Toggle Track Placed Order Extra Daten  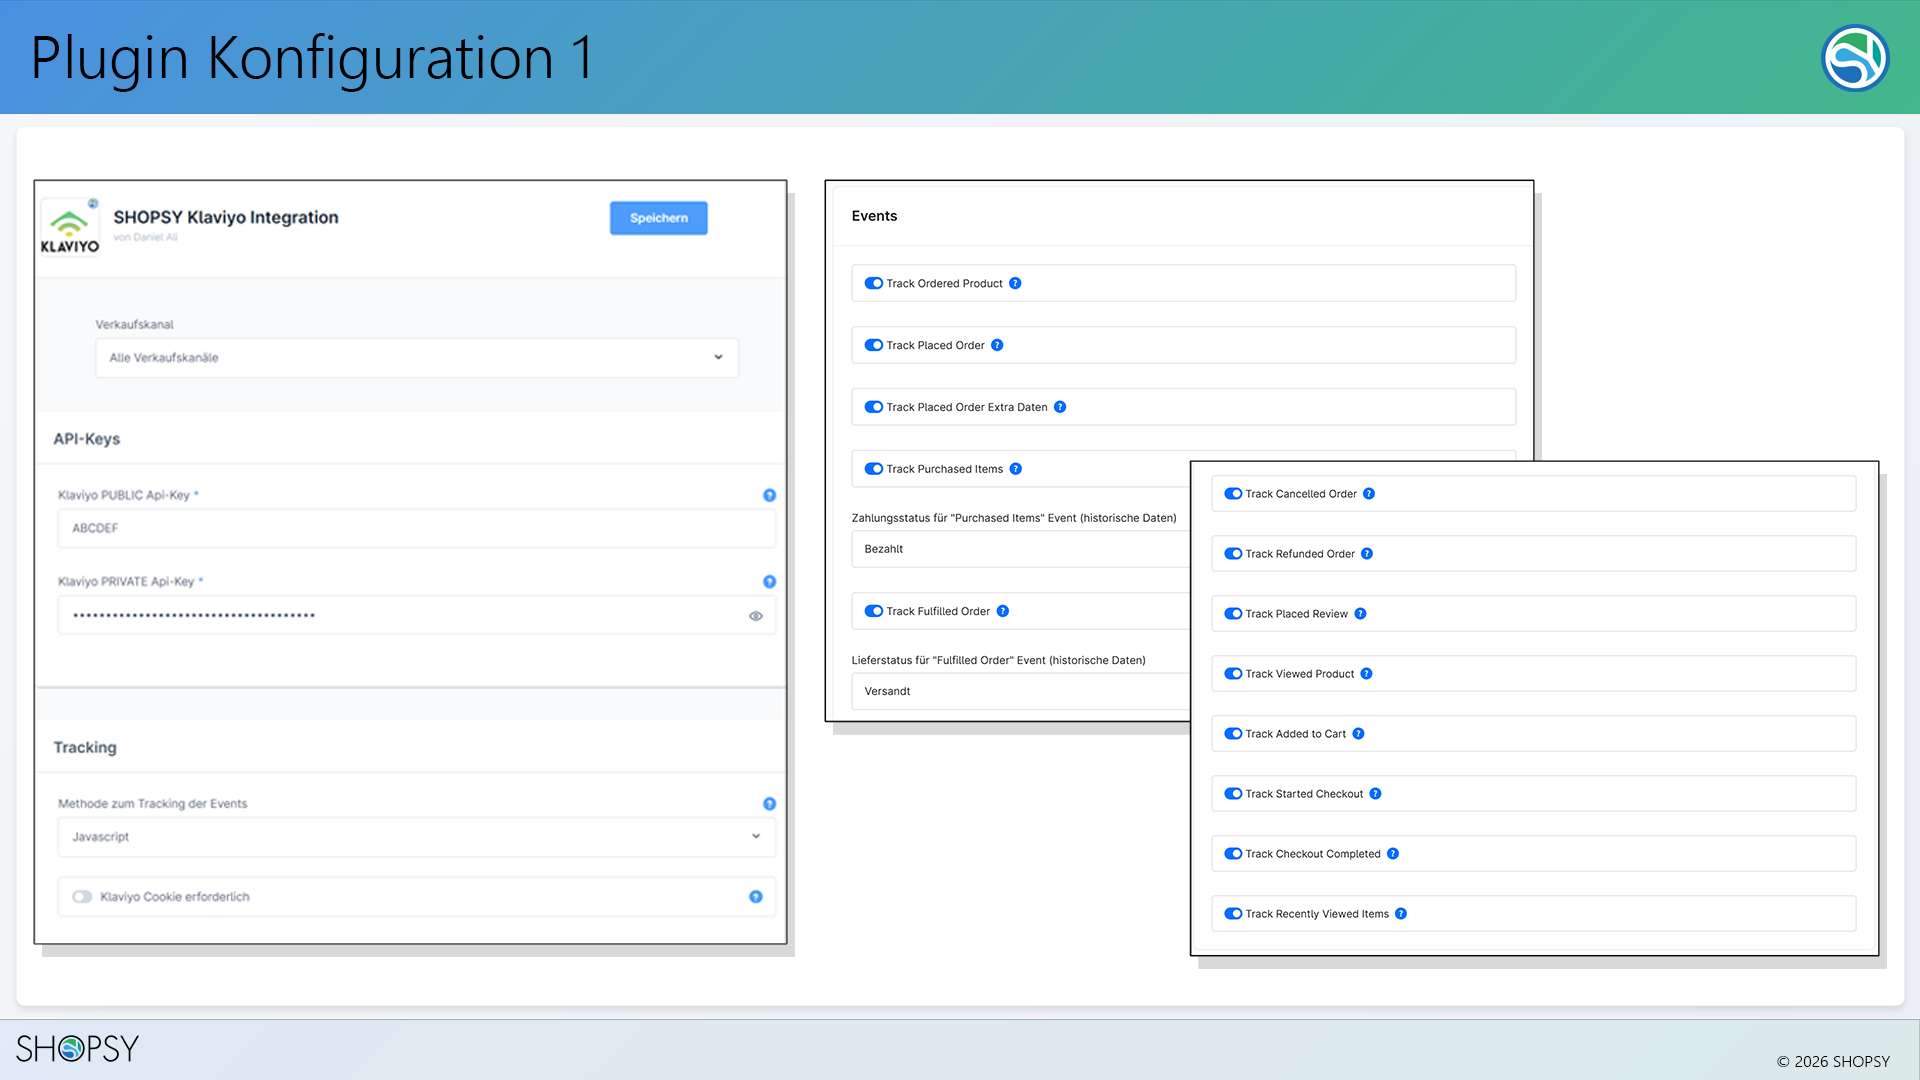pos(874,407)
